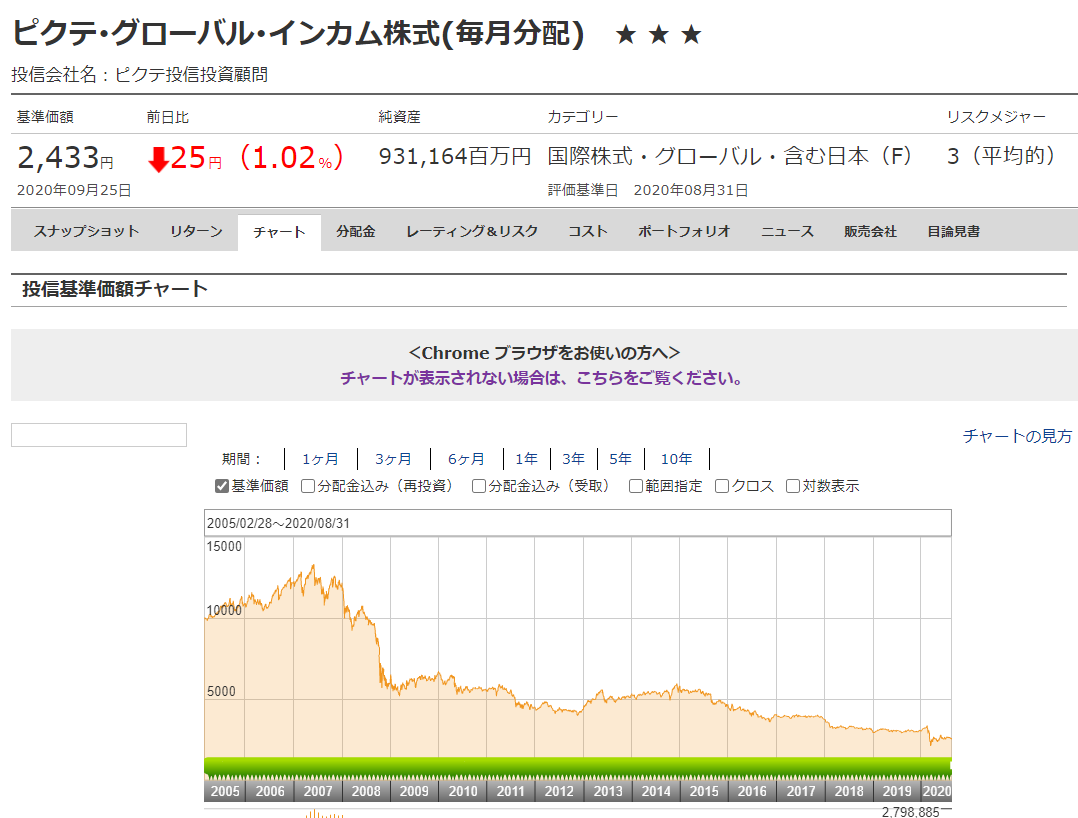Click the chart date range 2005/02/28～2020/08/31
Viewport: 1078px width, 818px height.
278,523
